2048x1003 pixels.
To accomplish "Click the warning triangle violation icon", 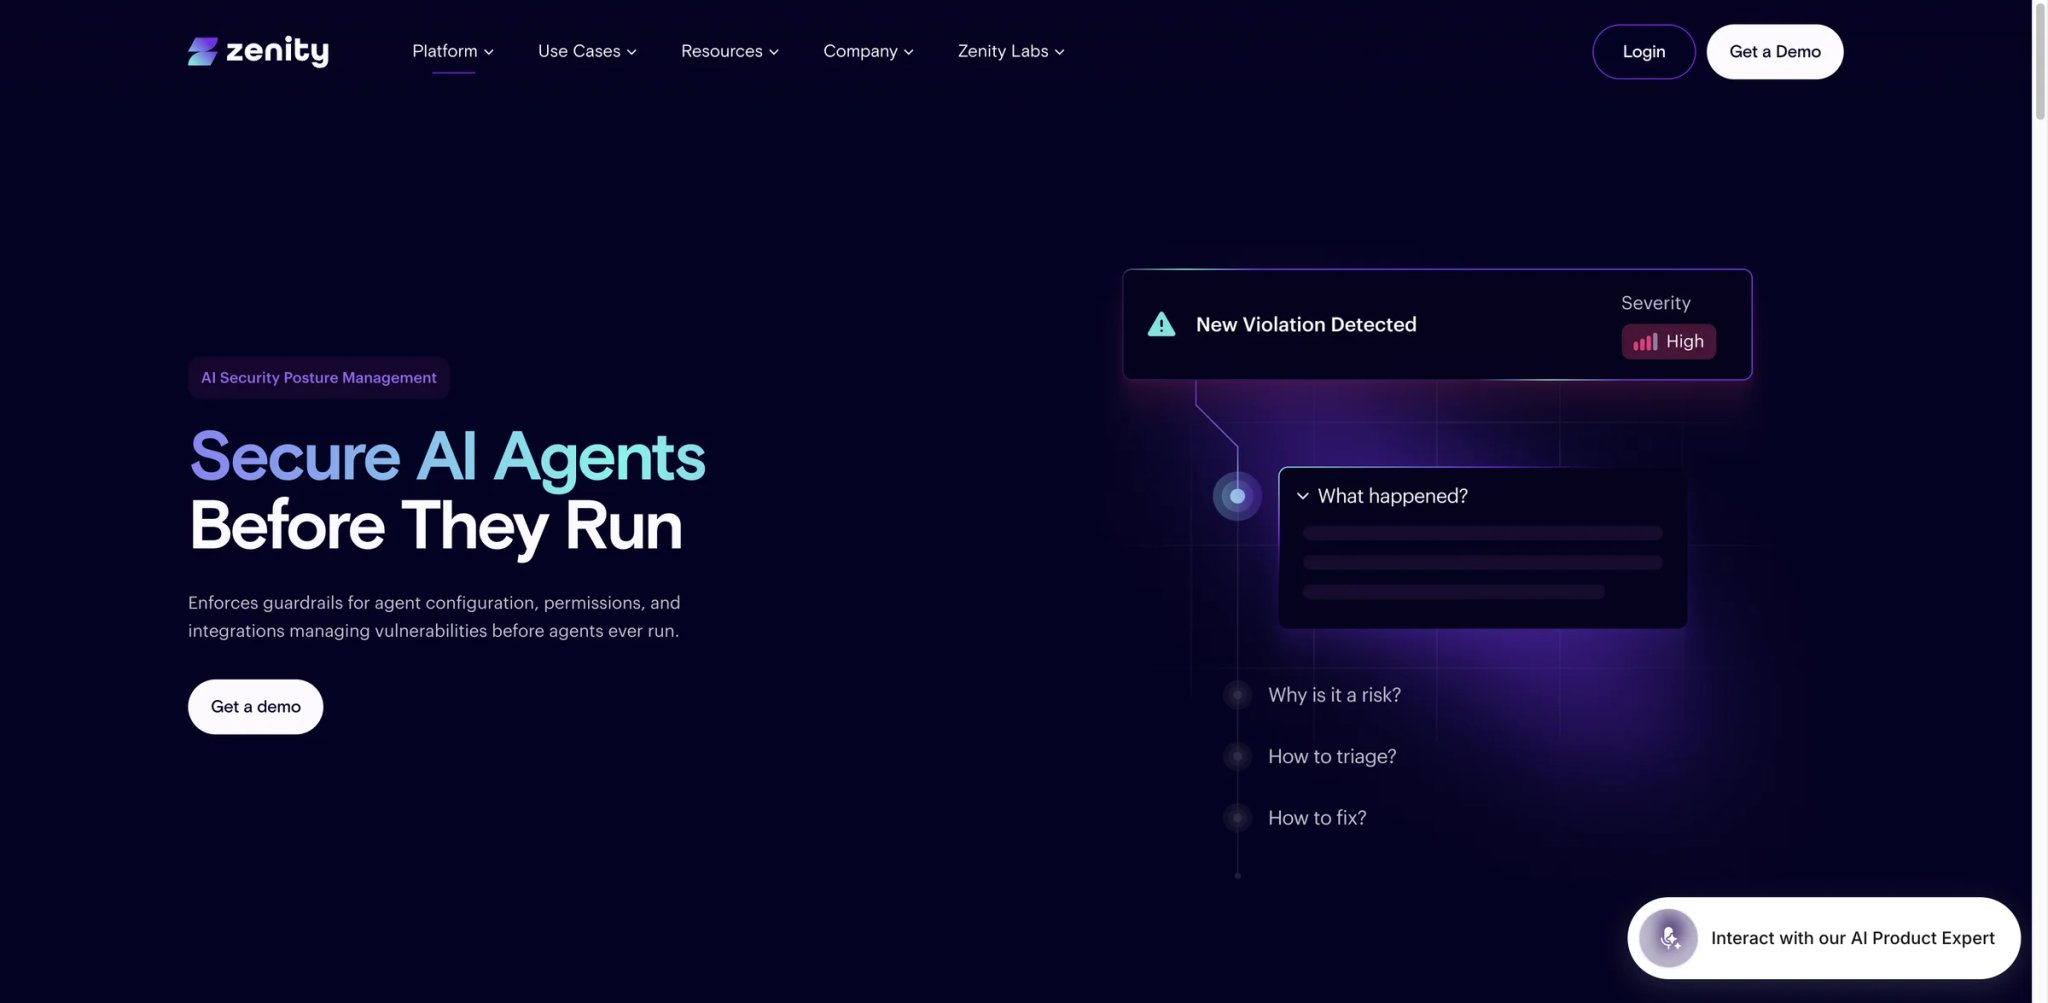I will pyautogui.click(x=1161, y=324).
